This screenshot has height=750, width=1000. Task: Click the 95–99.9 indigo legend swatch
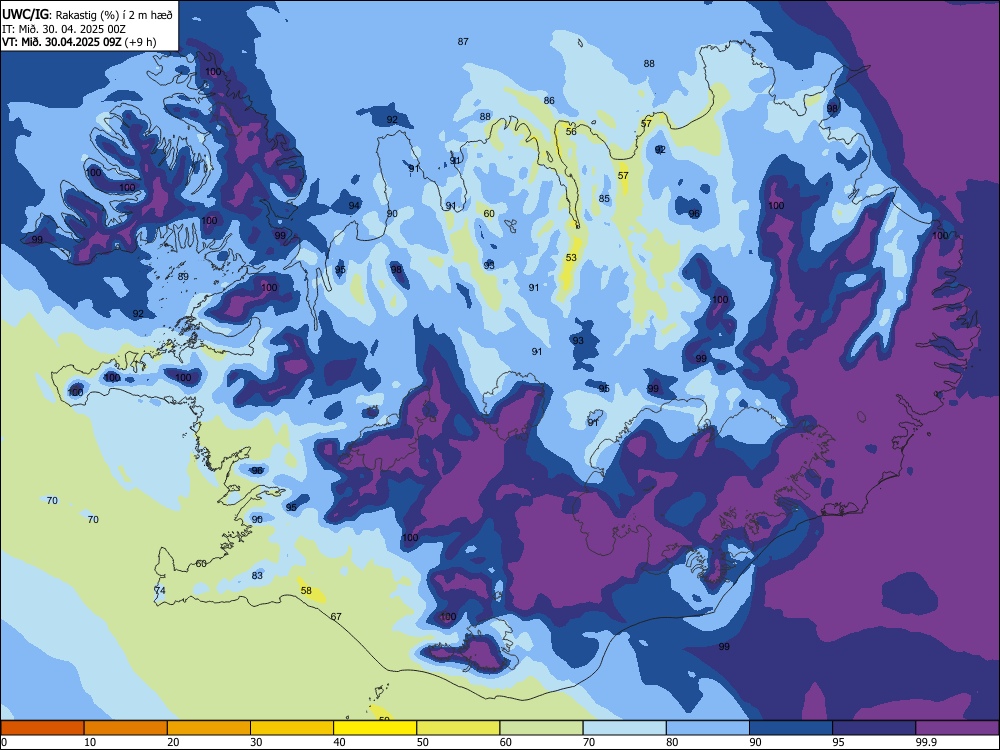pos(874,728)
